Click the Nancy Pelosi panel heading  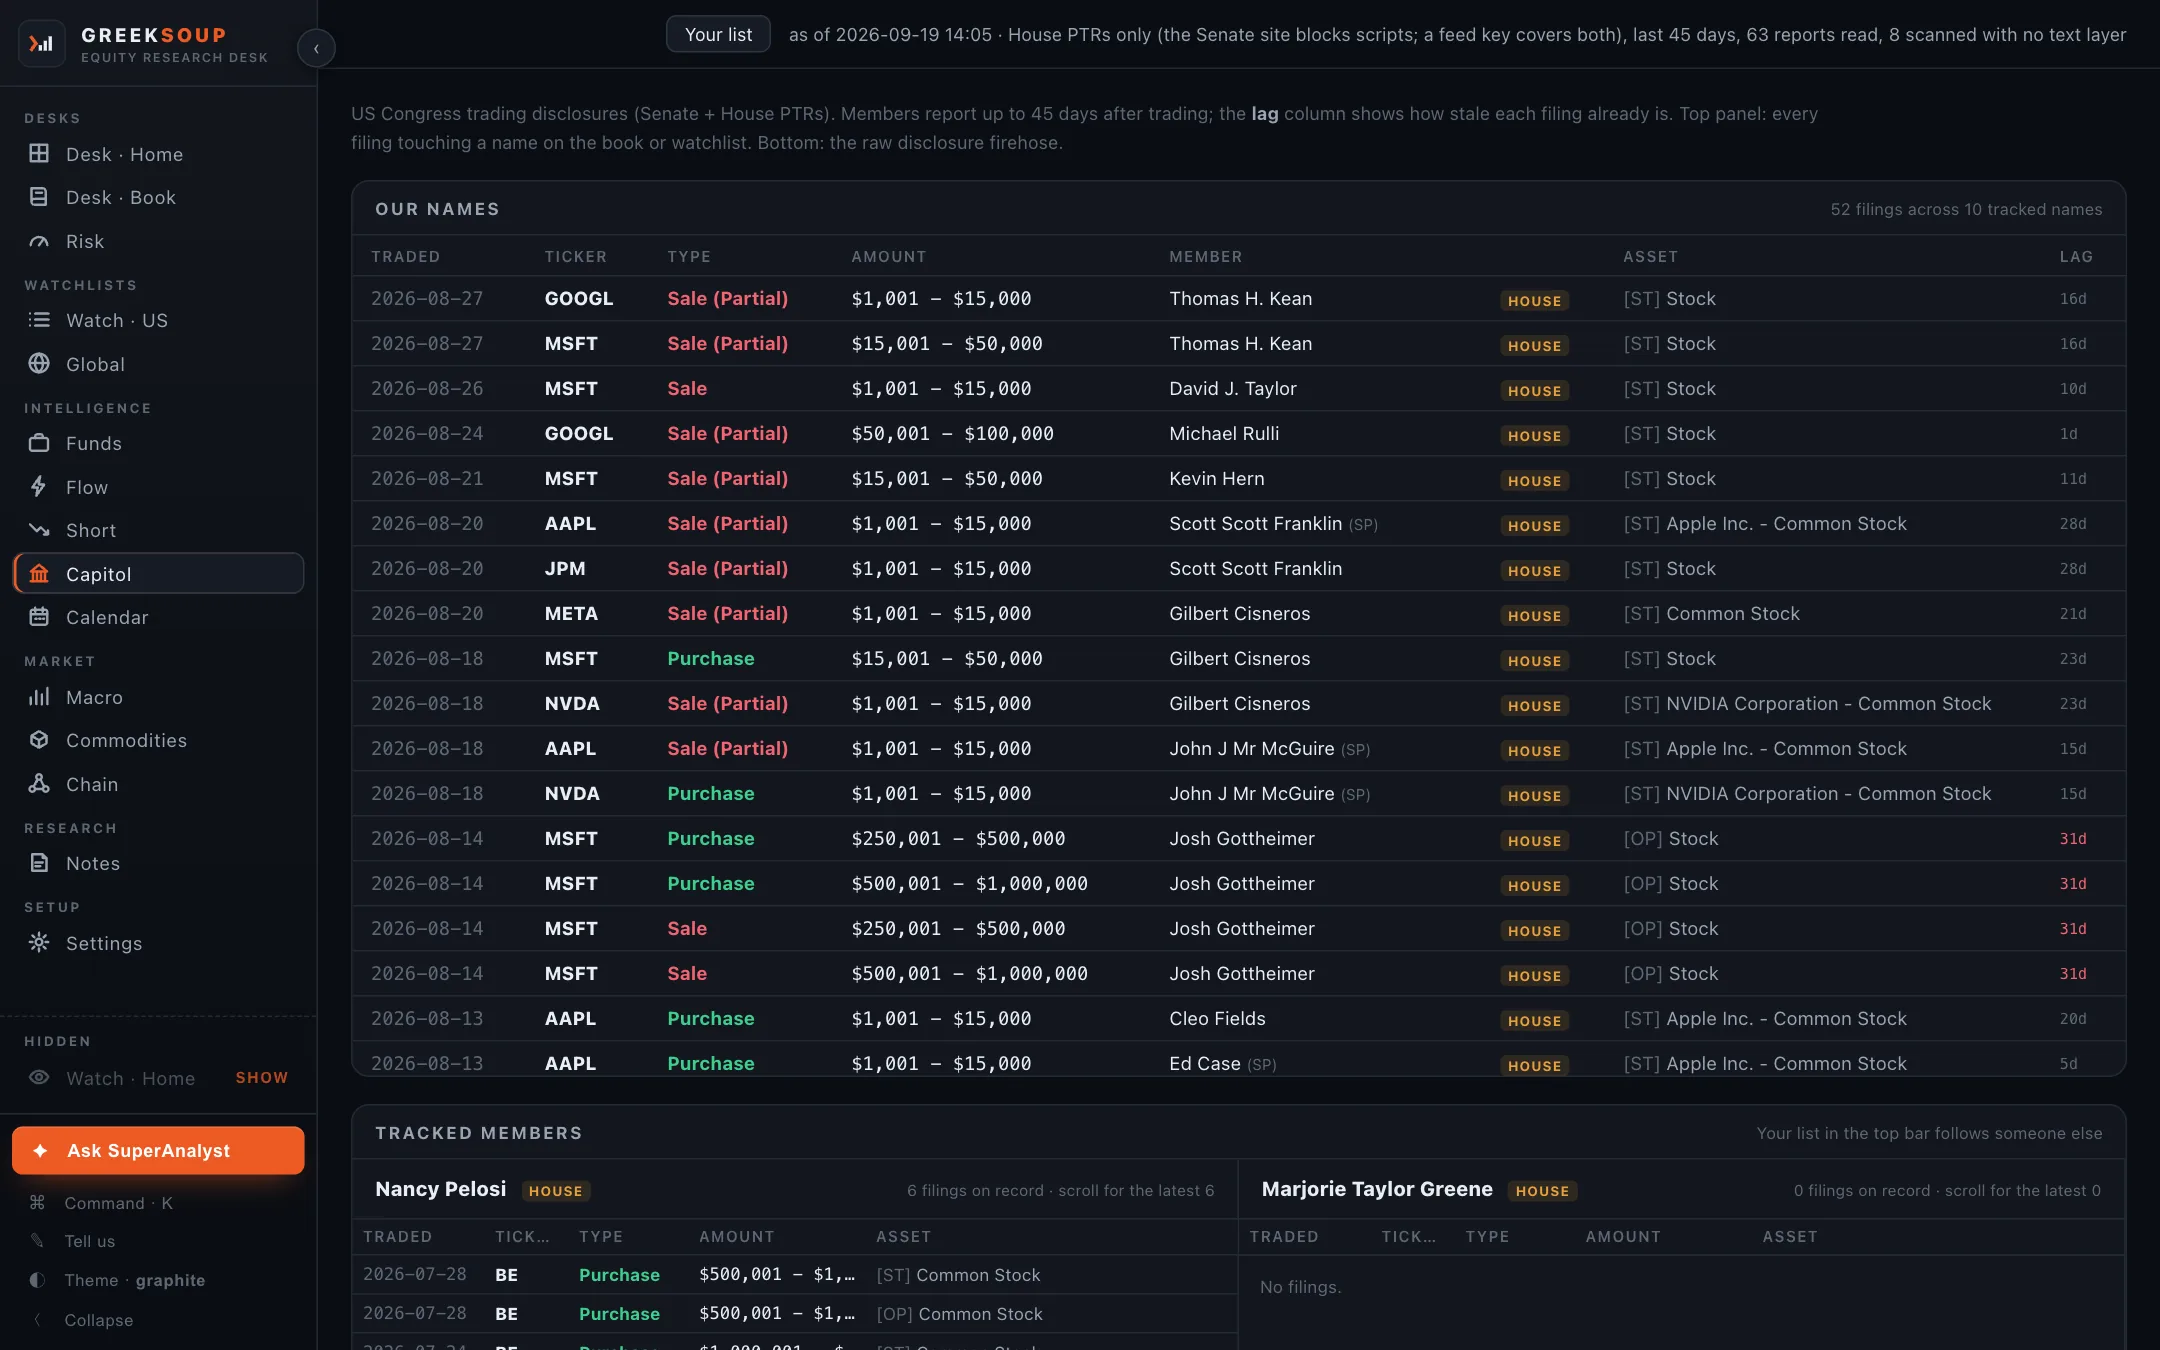click(440, 1189)
